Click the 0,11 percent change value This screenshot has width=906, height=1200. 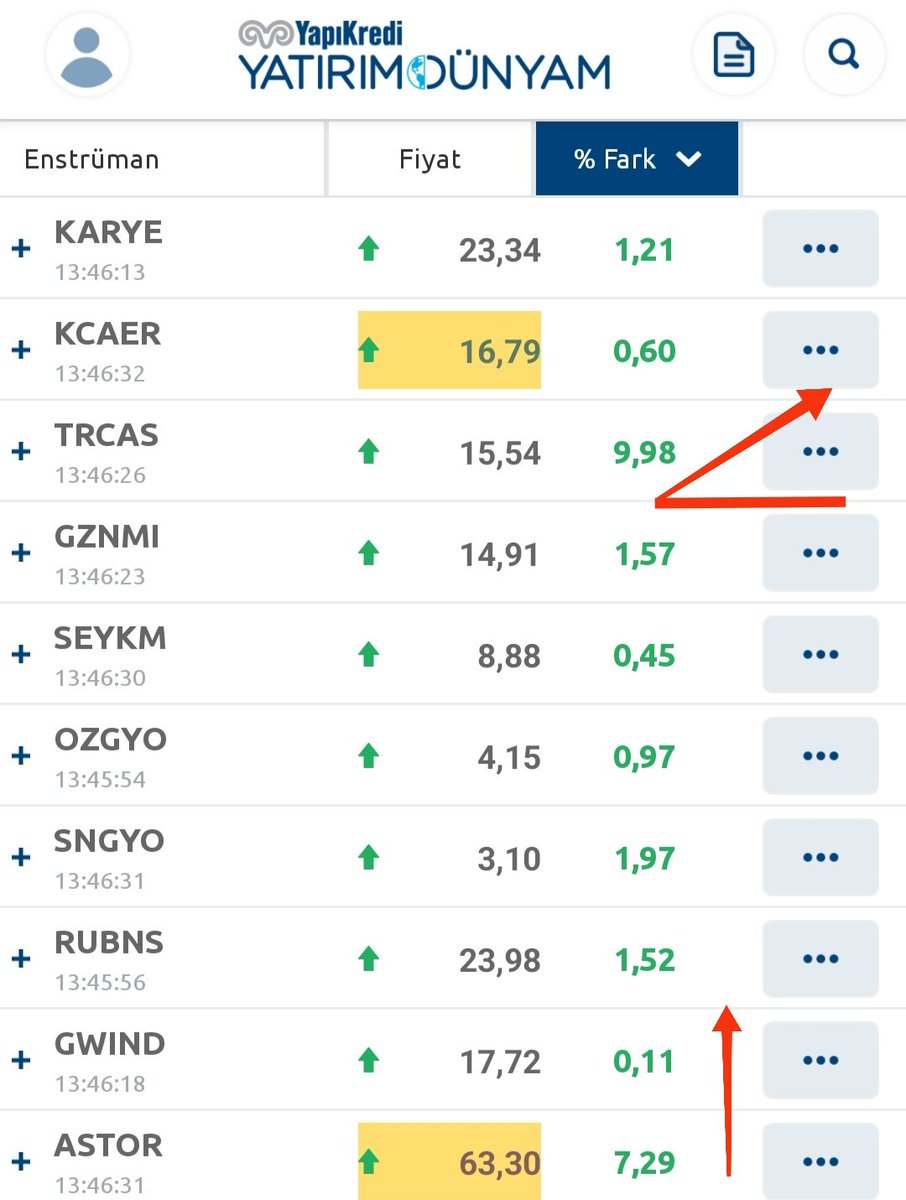[x=644, y=1062]
